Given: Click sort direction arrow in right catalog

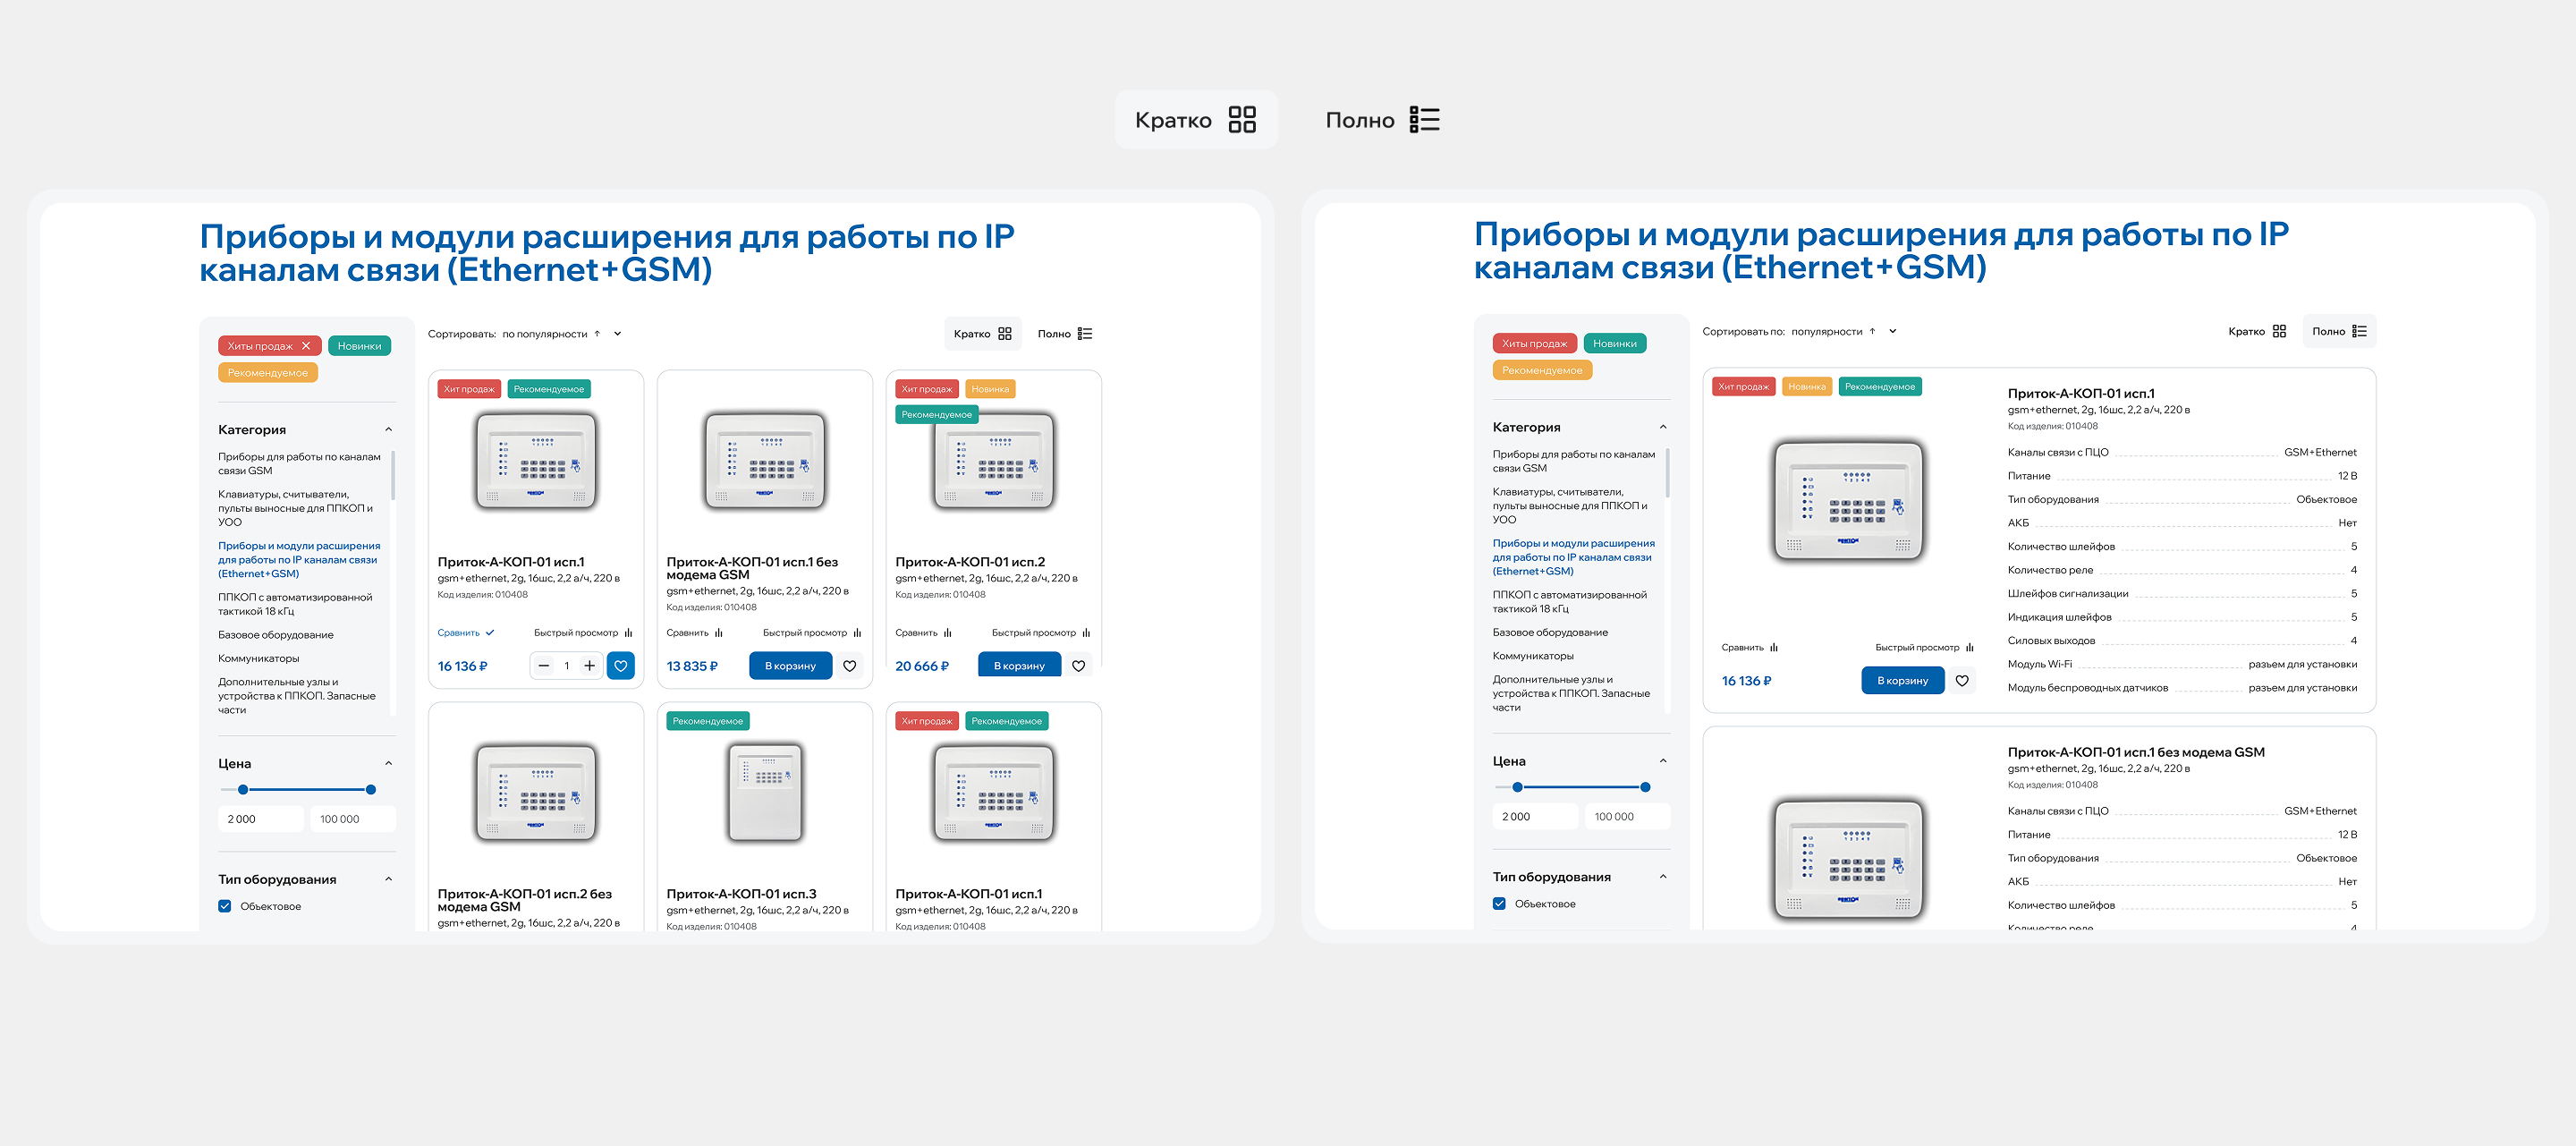Looking at the screenshot, I should pyautogui.click(x=1872, y=331).
